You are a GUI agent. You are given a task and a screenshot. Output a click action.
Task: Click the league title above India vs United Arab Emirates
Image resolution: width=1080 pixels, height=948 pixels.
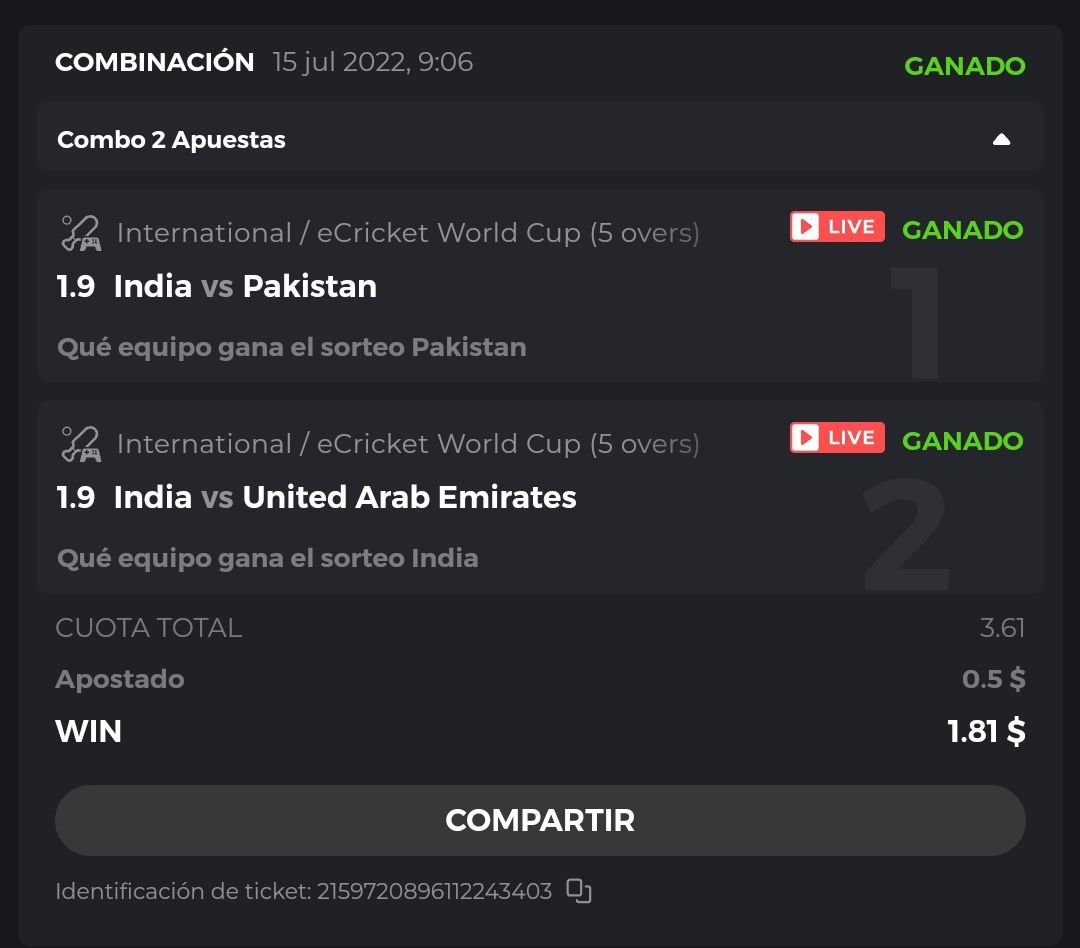point(408,444)
